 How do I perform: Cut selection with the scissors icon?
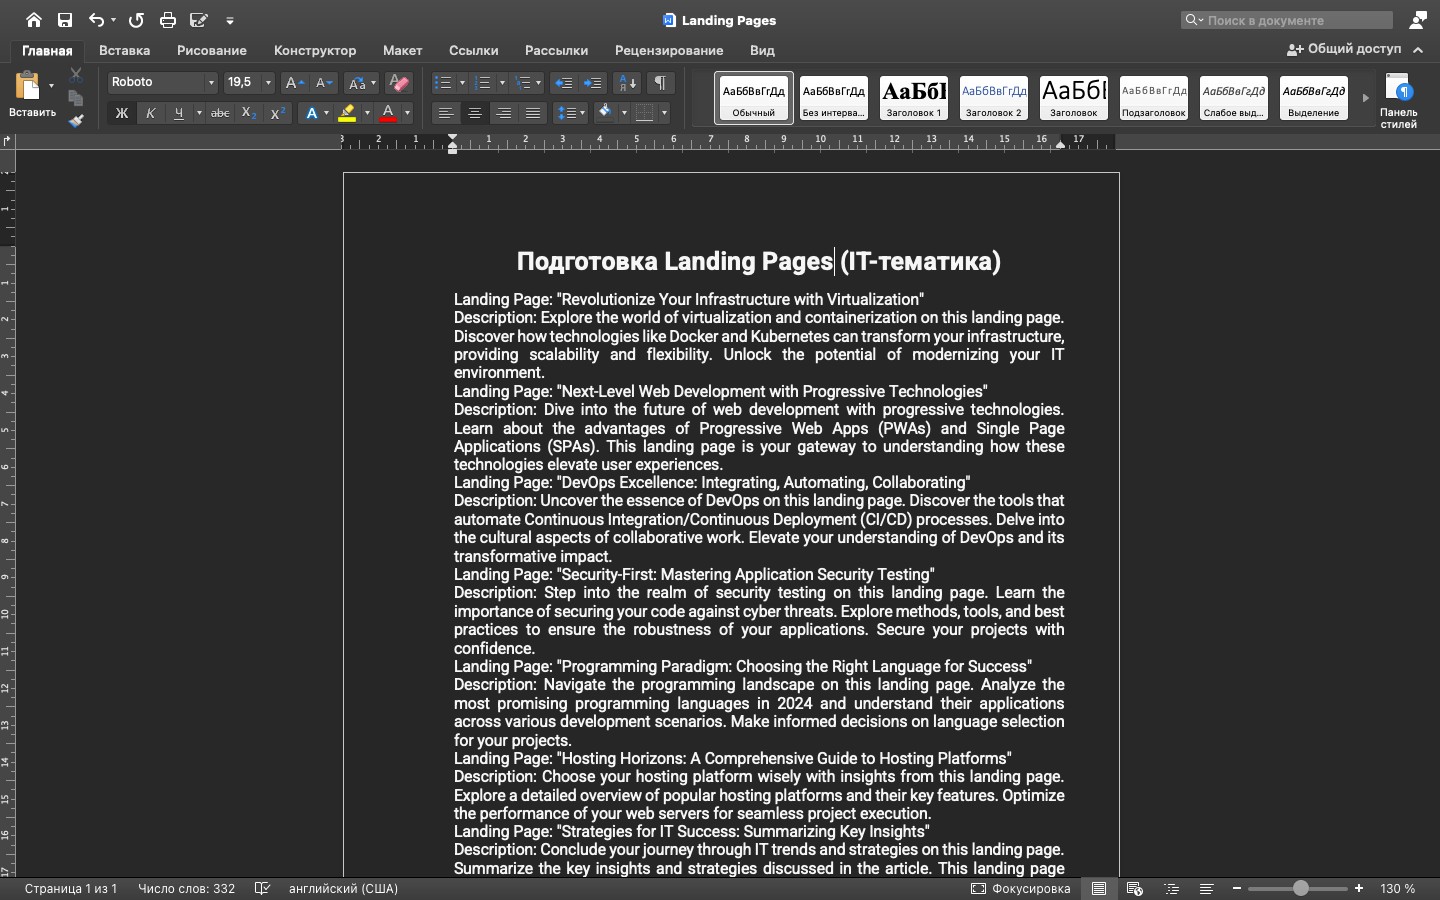pos(76,75)
